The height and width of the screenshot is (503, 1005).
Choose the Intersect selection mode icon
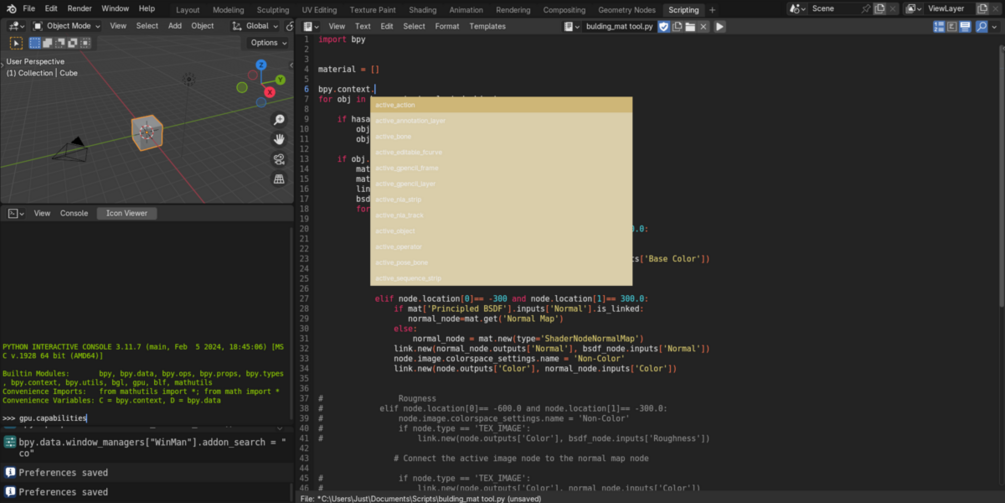[x=85, y=43]
